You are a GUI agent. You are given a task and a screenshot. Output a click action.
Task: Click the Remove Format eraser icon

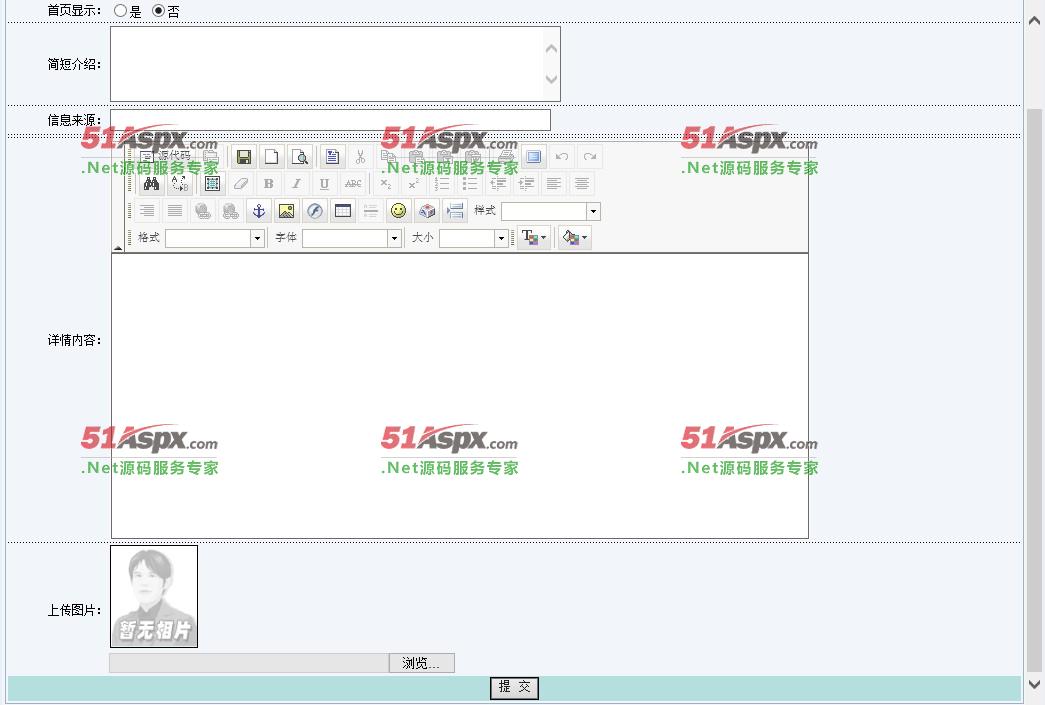coord(240,184)
